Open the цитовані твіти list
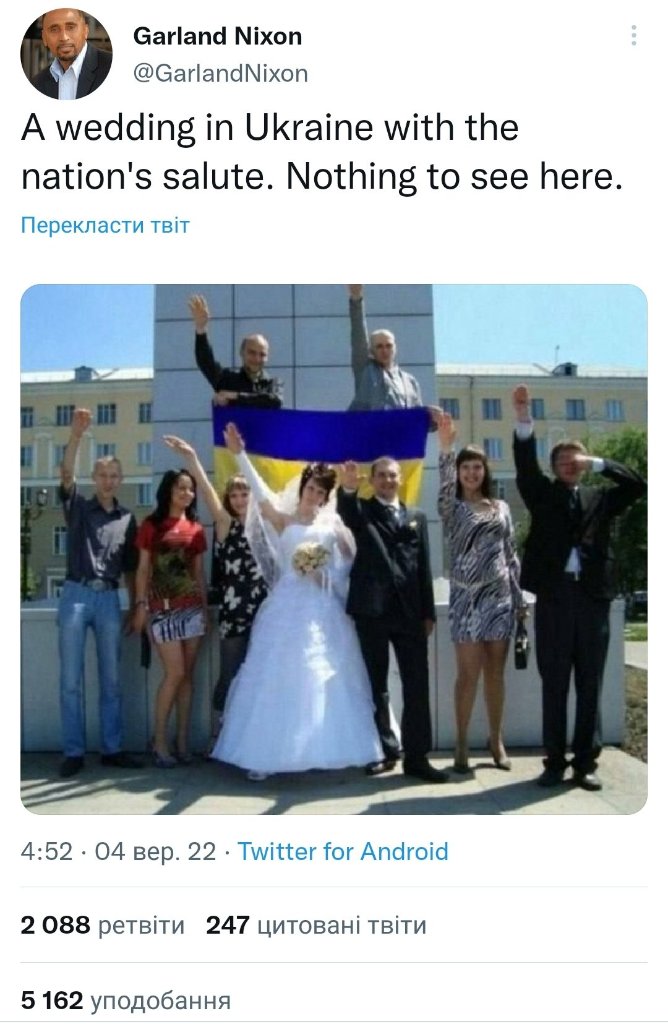The height and width of the screenshot is (1024, 668). [x=342, y=926]
